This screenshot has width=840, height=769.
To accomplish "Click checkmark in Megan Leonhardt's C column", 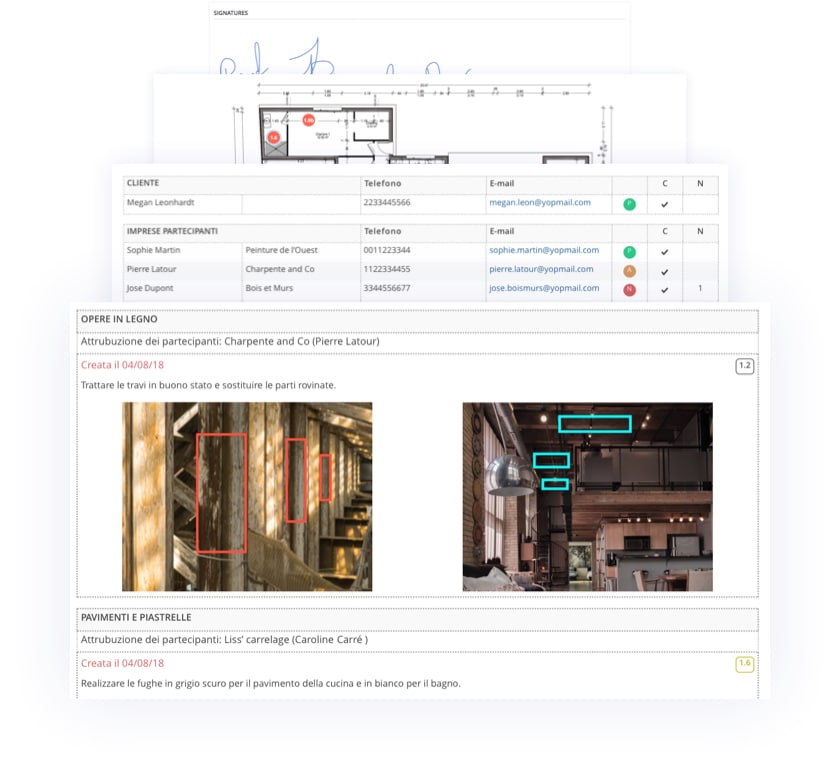I will pos(664,204).
